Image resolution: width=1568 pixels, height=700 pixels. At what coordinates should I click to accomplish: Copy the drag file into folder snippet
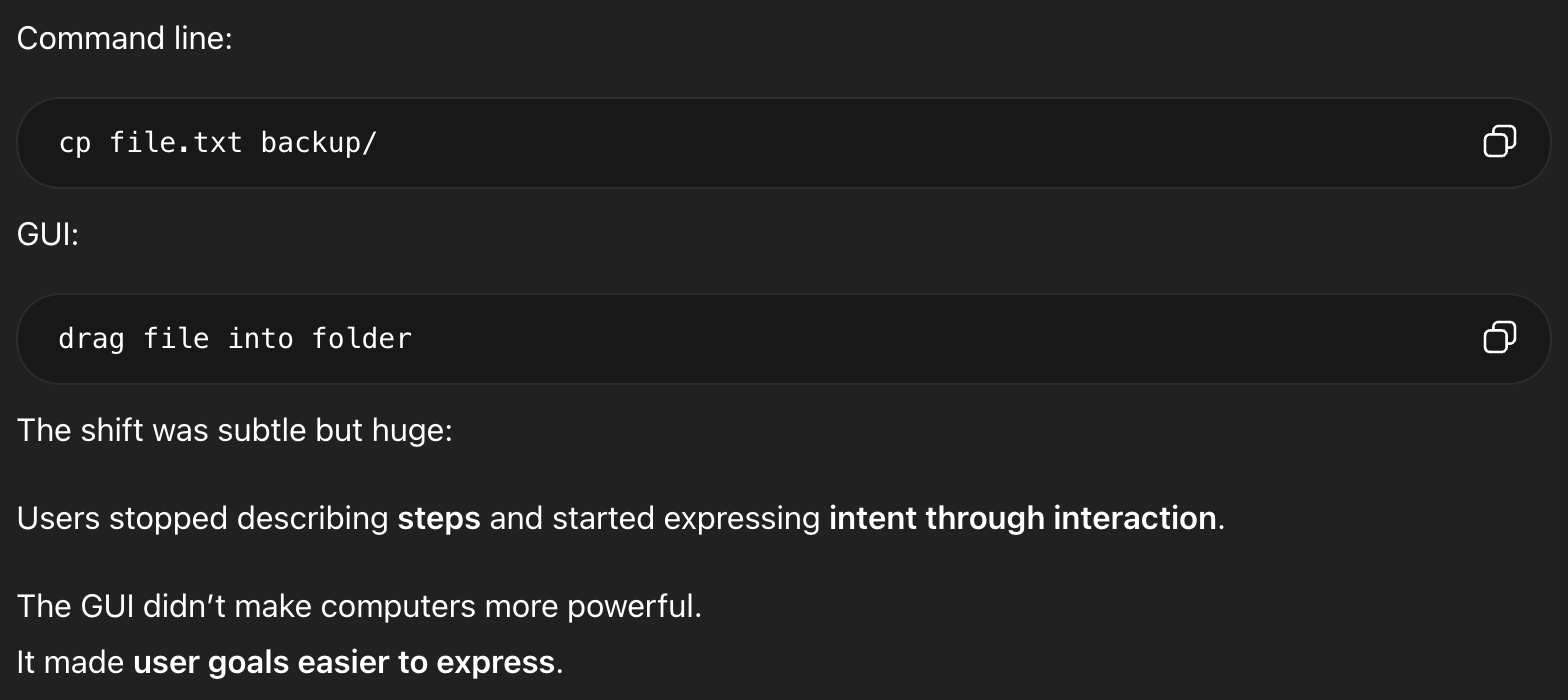coord(1499,338)
